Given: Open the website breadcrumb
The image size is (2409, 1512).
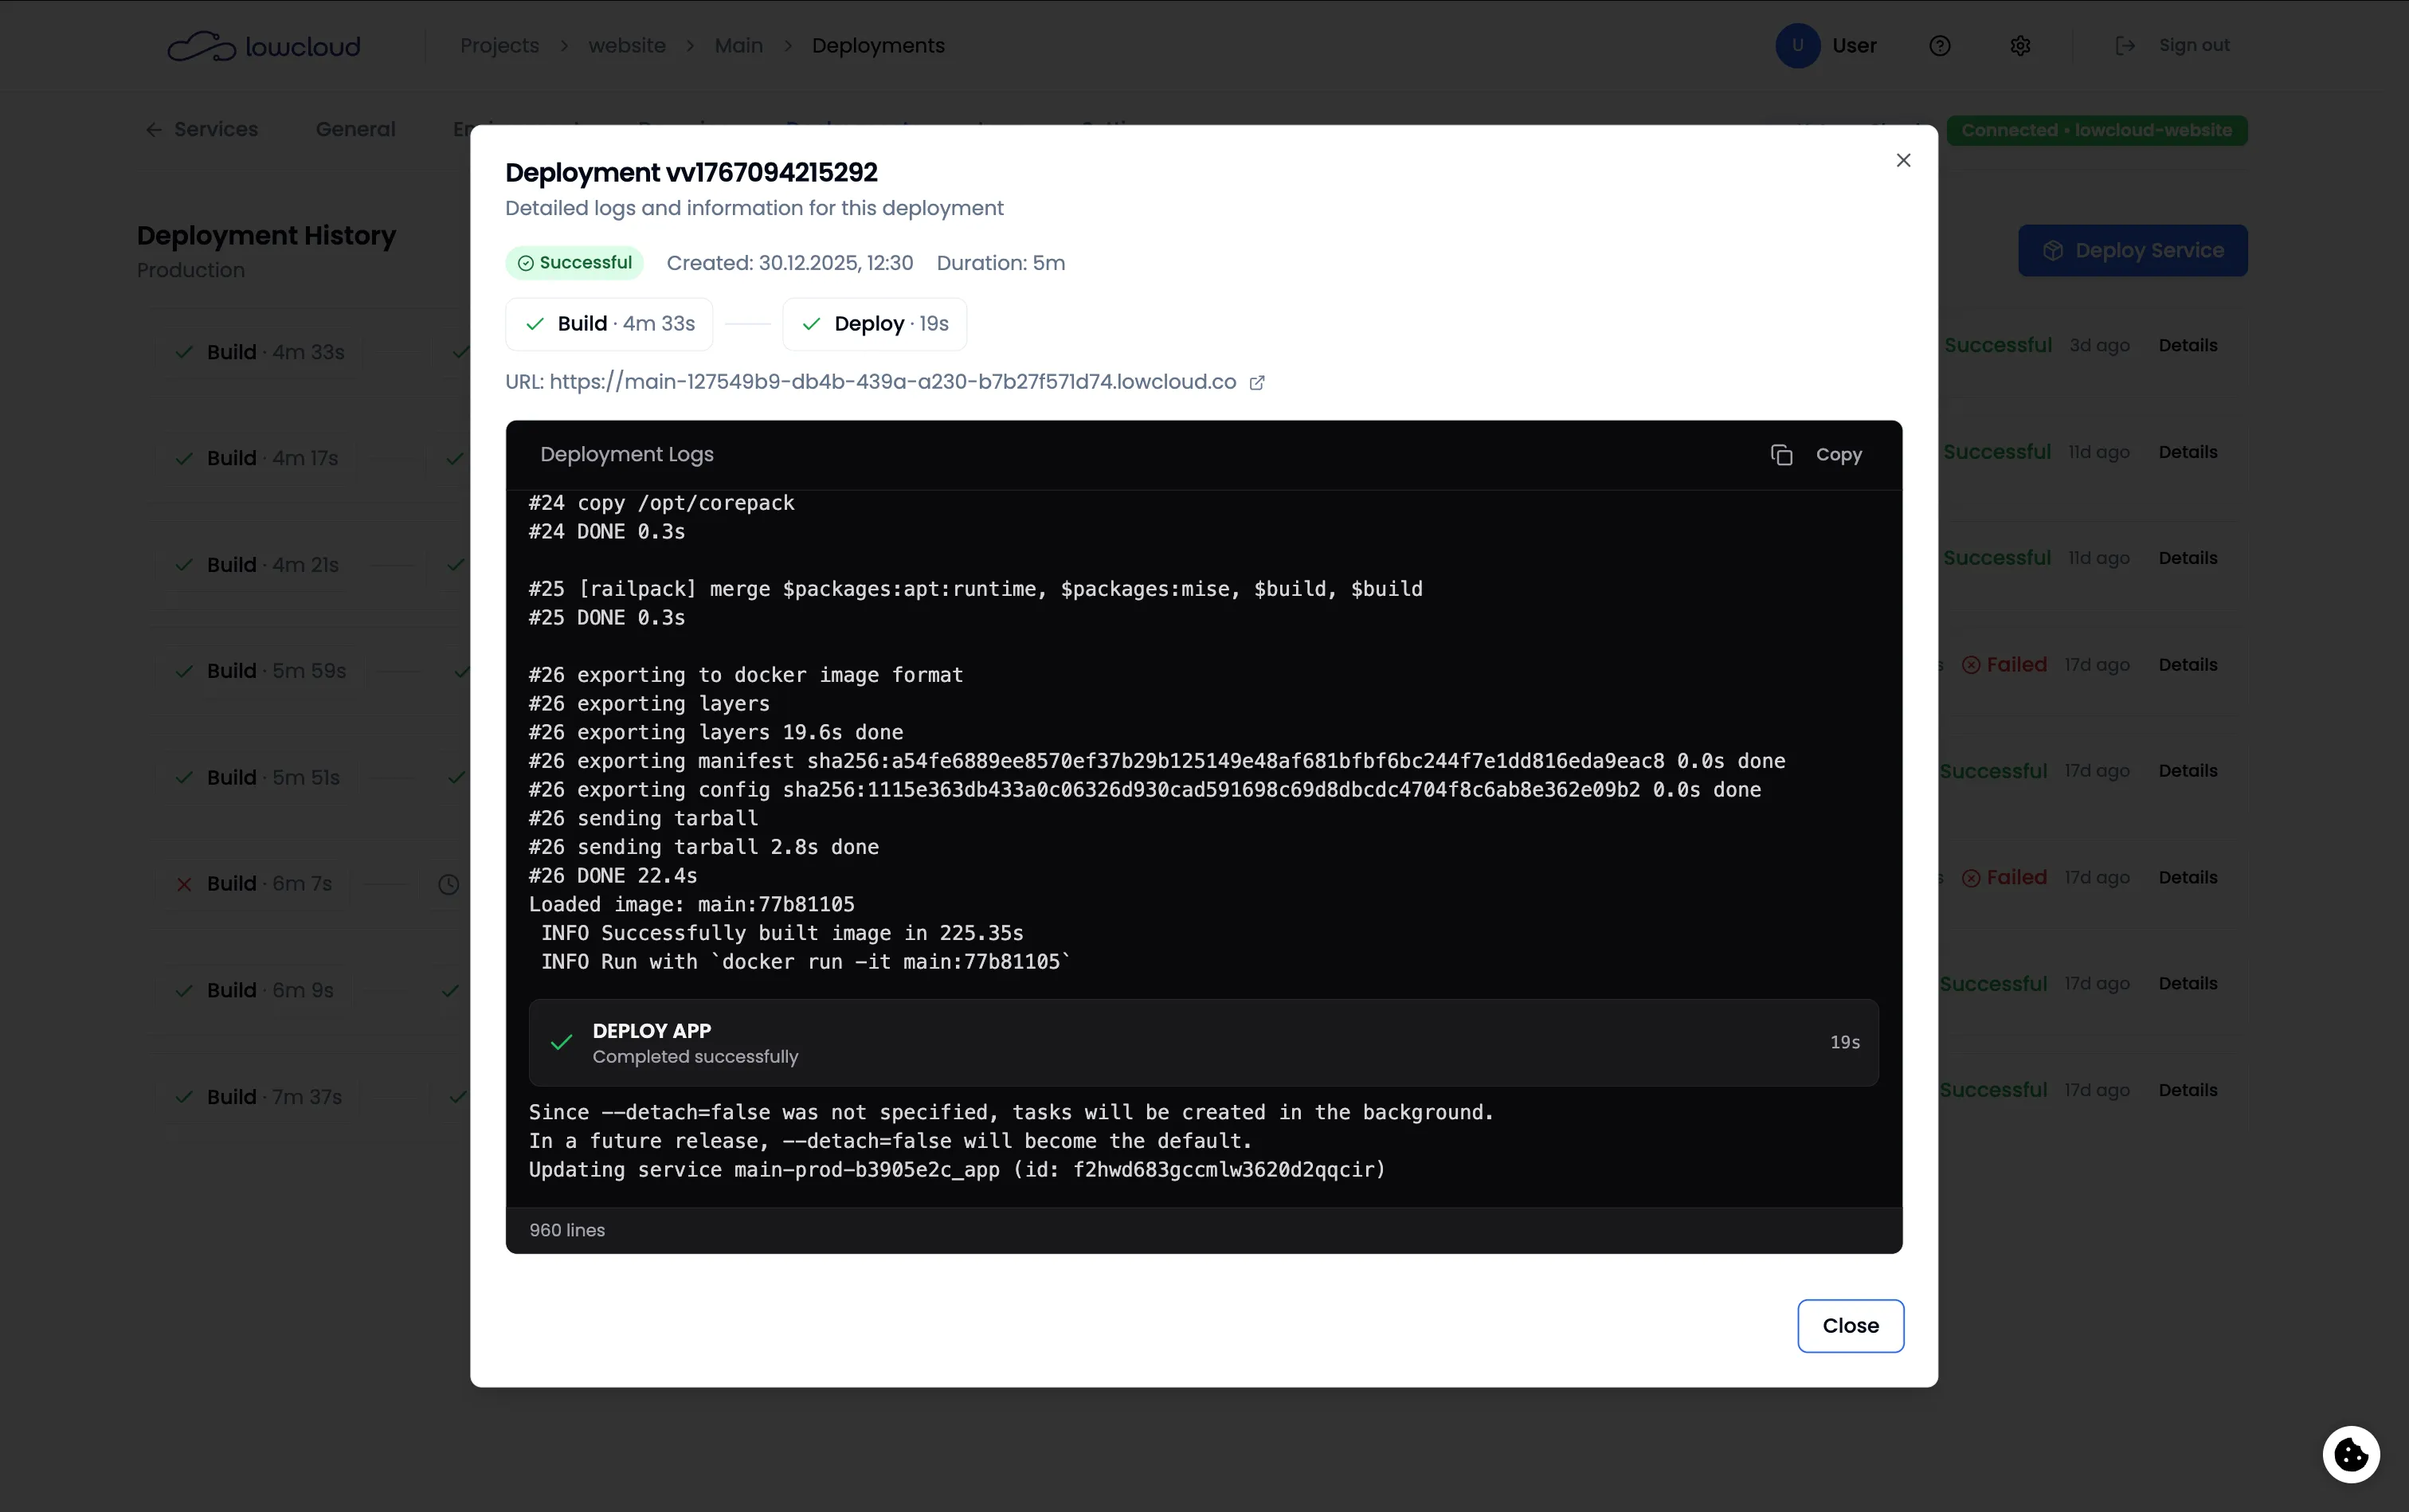Looking at the screenshot, I should point(626,46).
